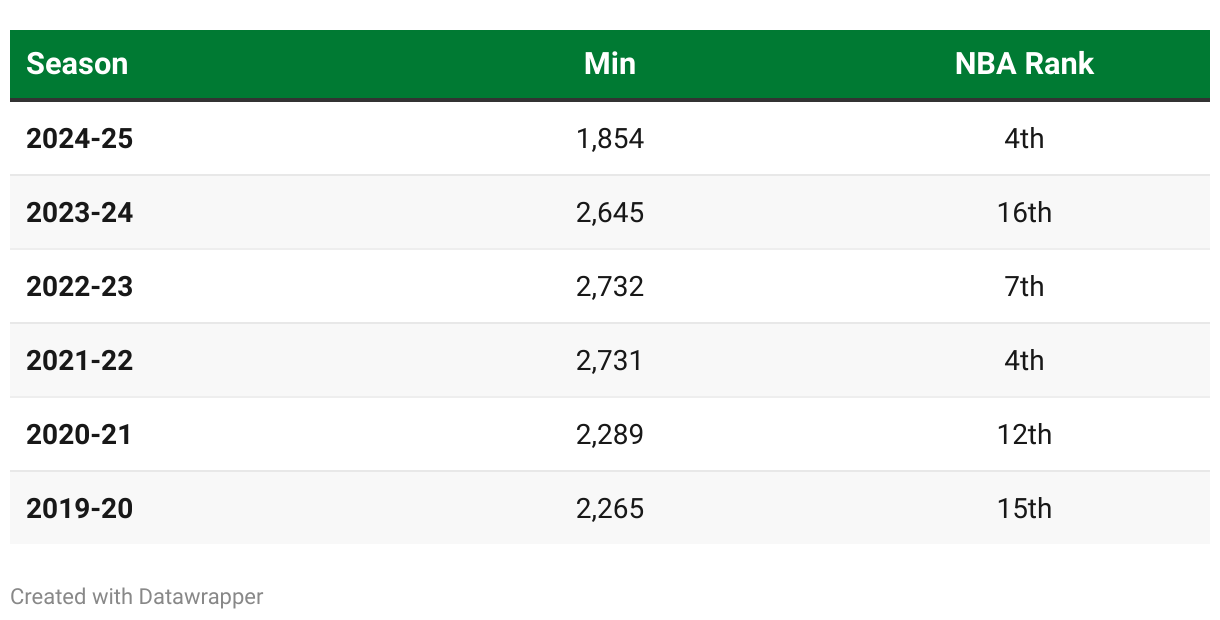Click the NBA Rank column header

(1024, 64)
